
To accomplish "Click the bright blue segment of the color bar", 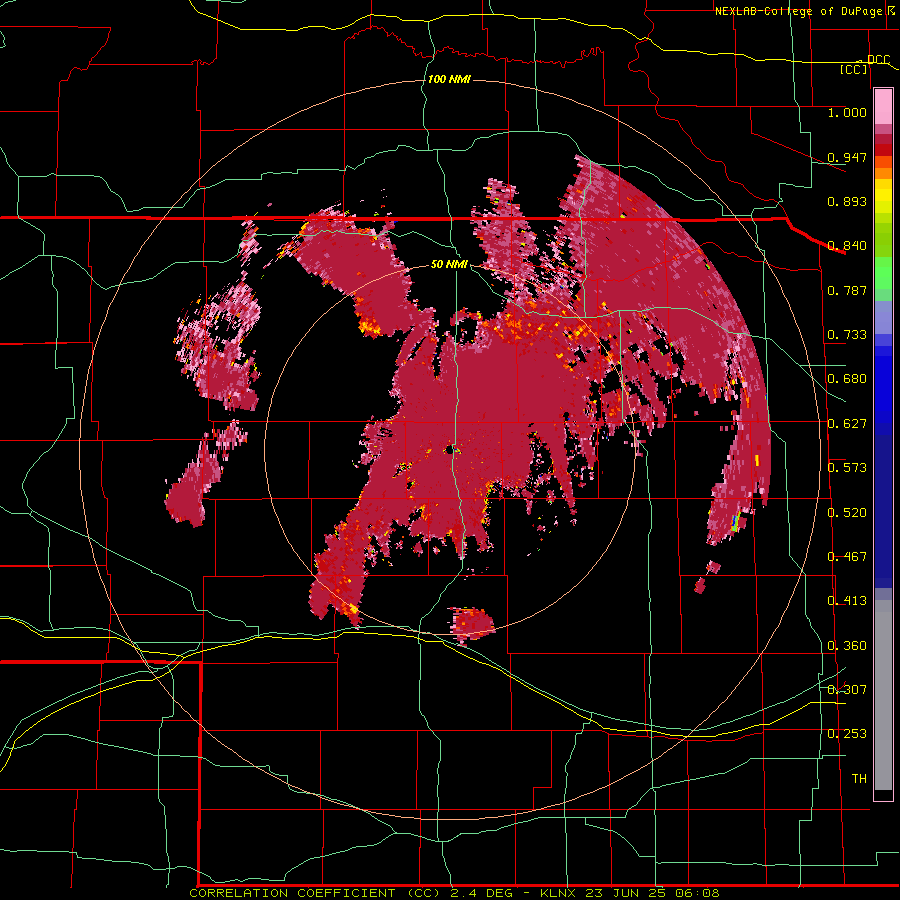I will 883,390.
